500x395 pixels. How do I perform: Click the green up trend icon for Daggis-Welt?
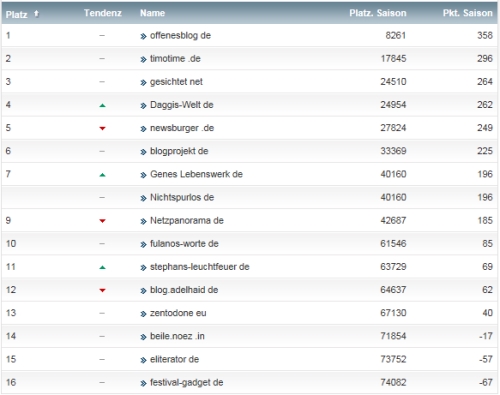(102, 105)
